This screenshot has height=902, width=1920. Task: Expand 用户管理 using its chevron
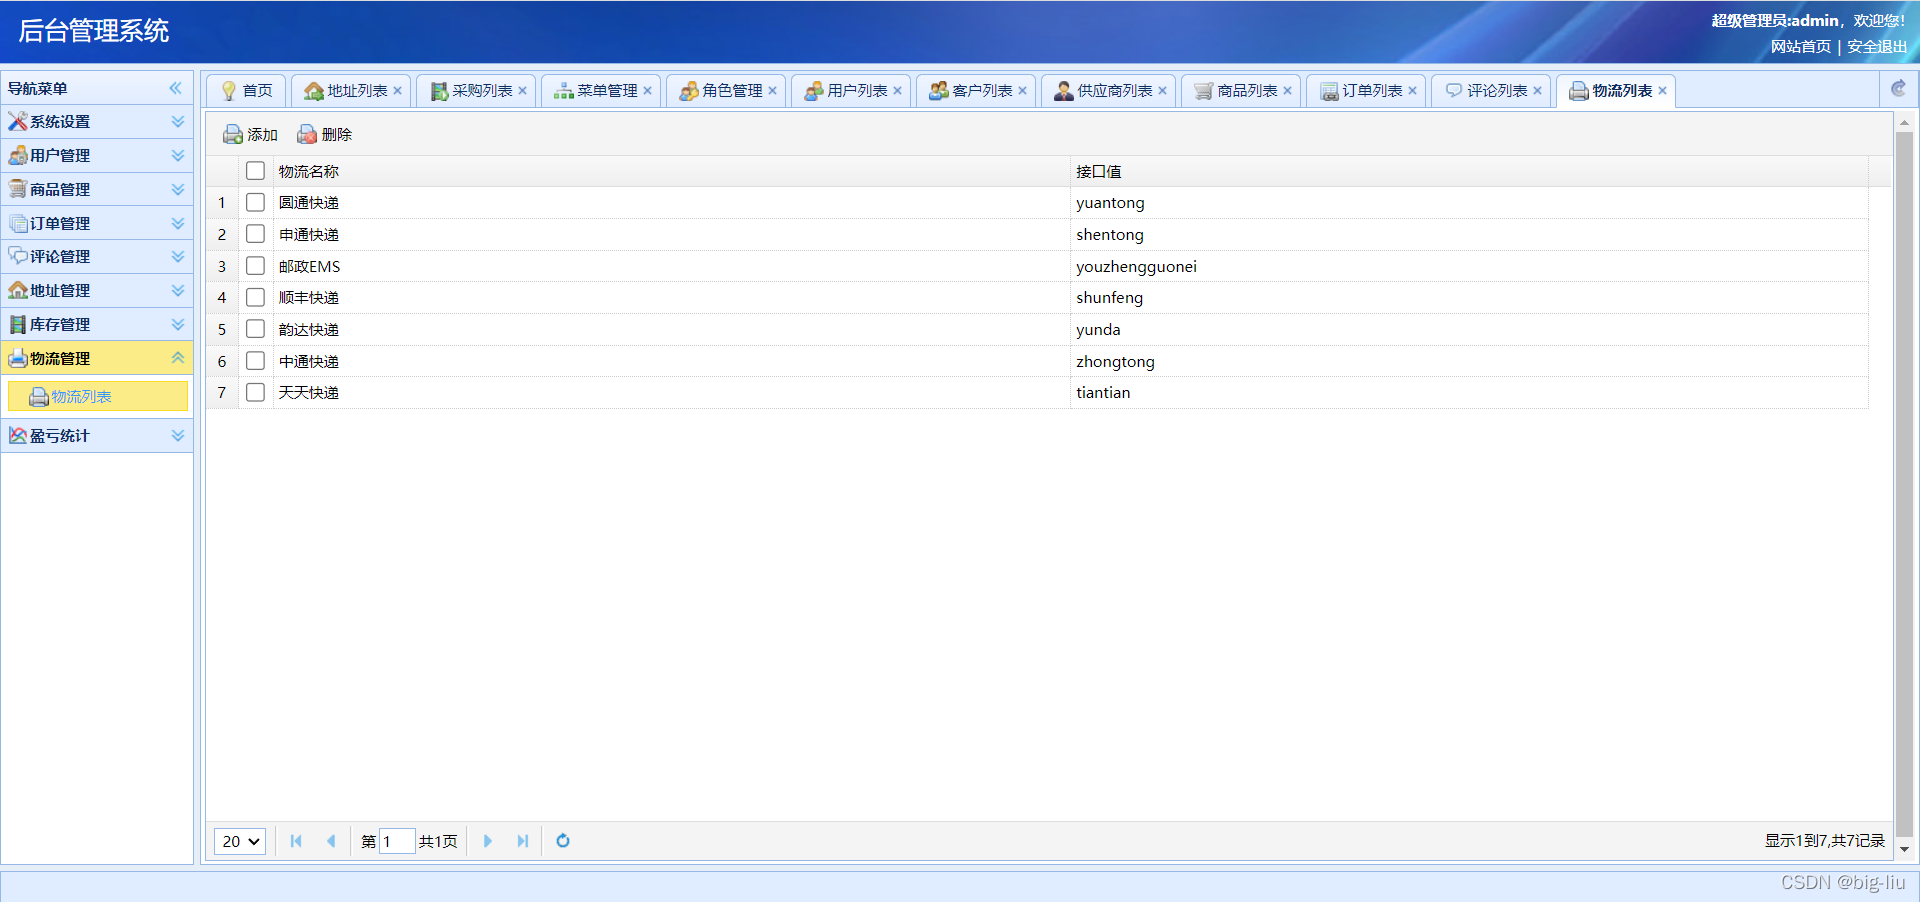click(178, 155)
